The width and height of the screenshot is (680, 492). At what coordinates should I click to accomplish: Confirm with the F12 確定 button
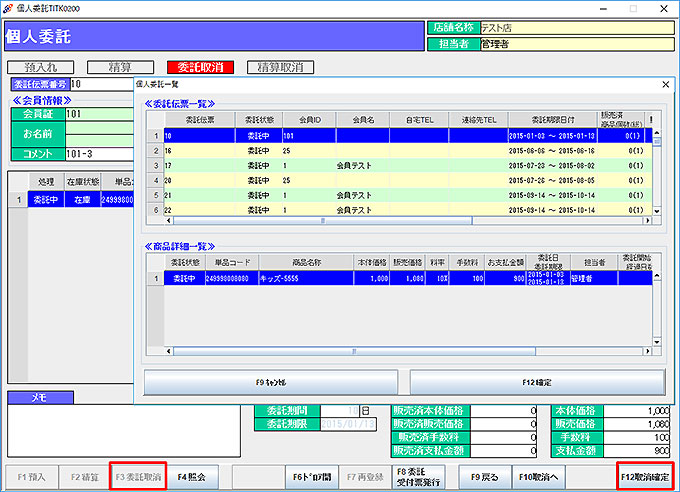coord(537,381)
